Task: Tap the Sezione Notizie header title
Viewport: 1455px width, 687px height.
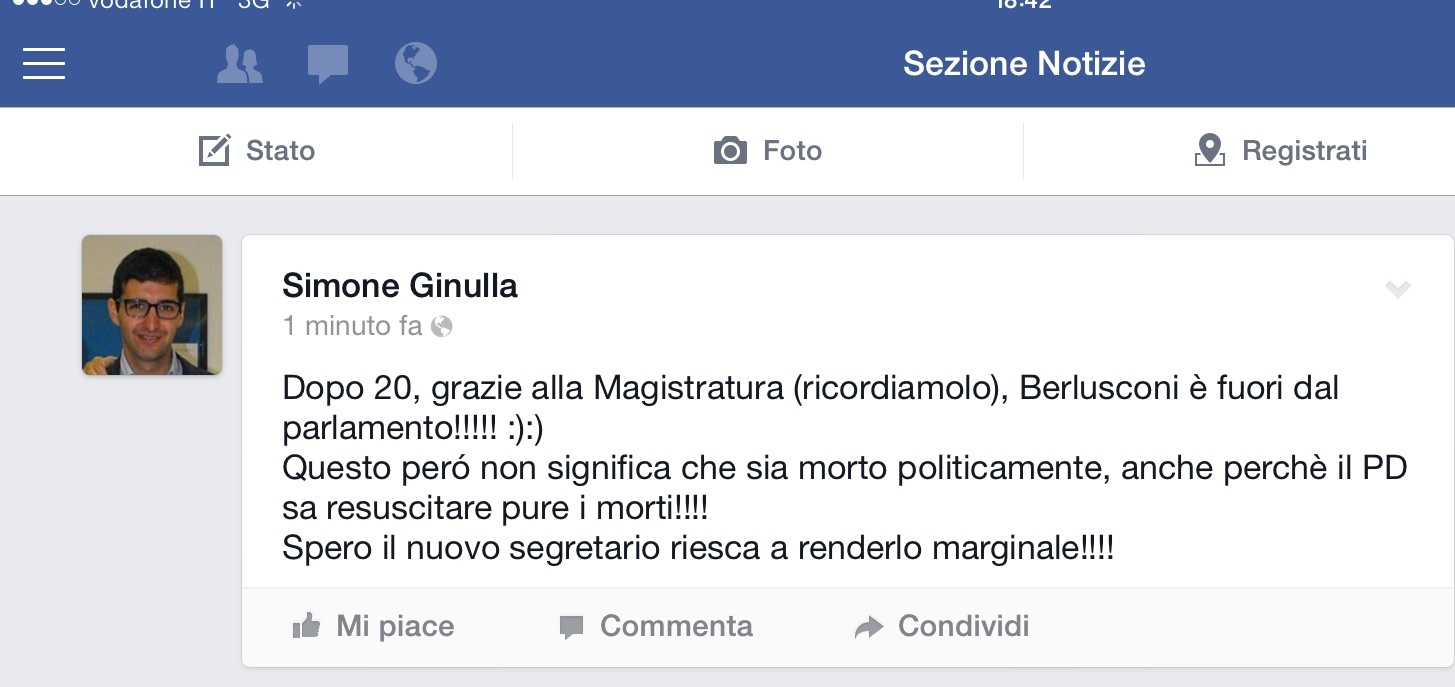Action: [x=1024, y=64]
